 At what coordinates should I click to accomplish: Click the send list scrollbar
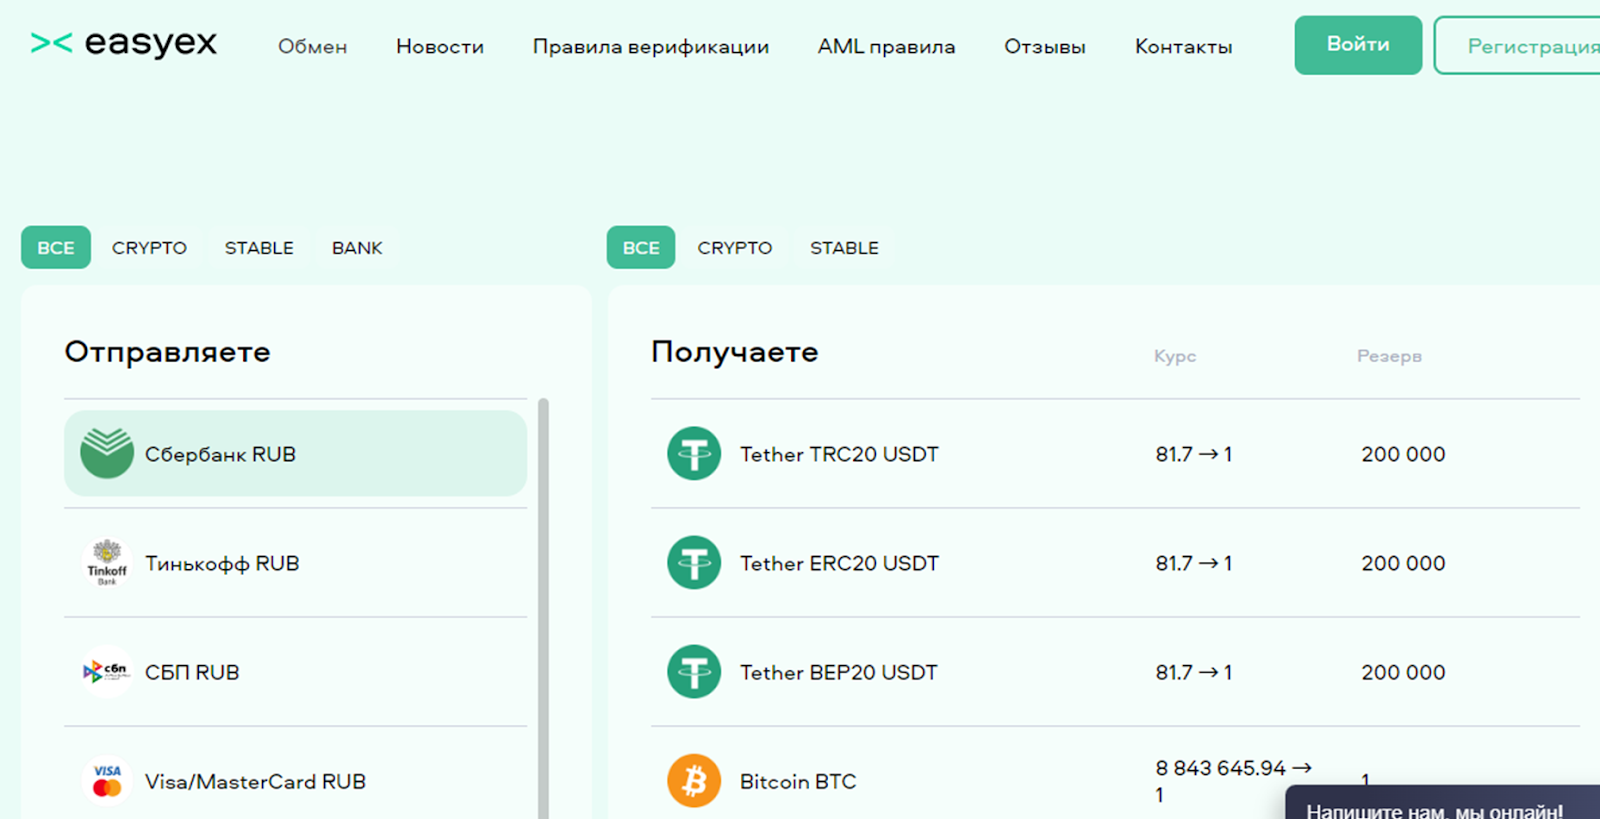(x=543, y=608)
